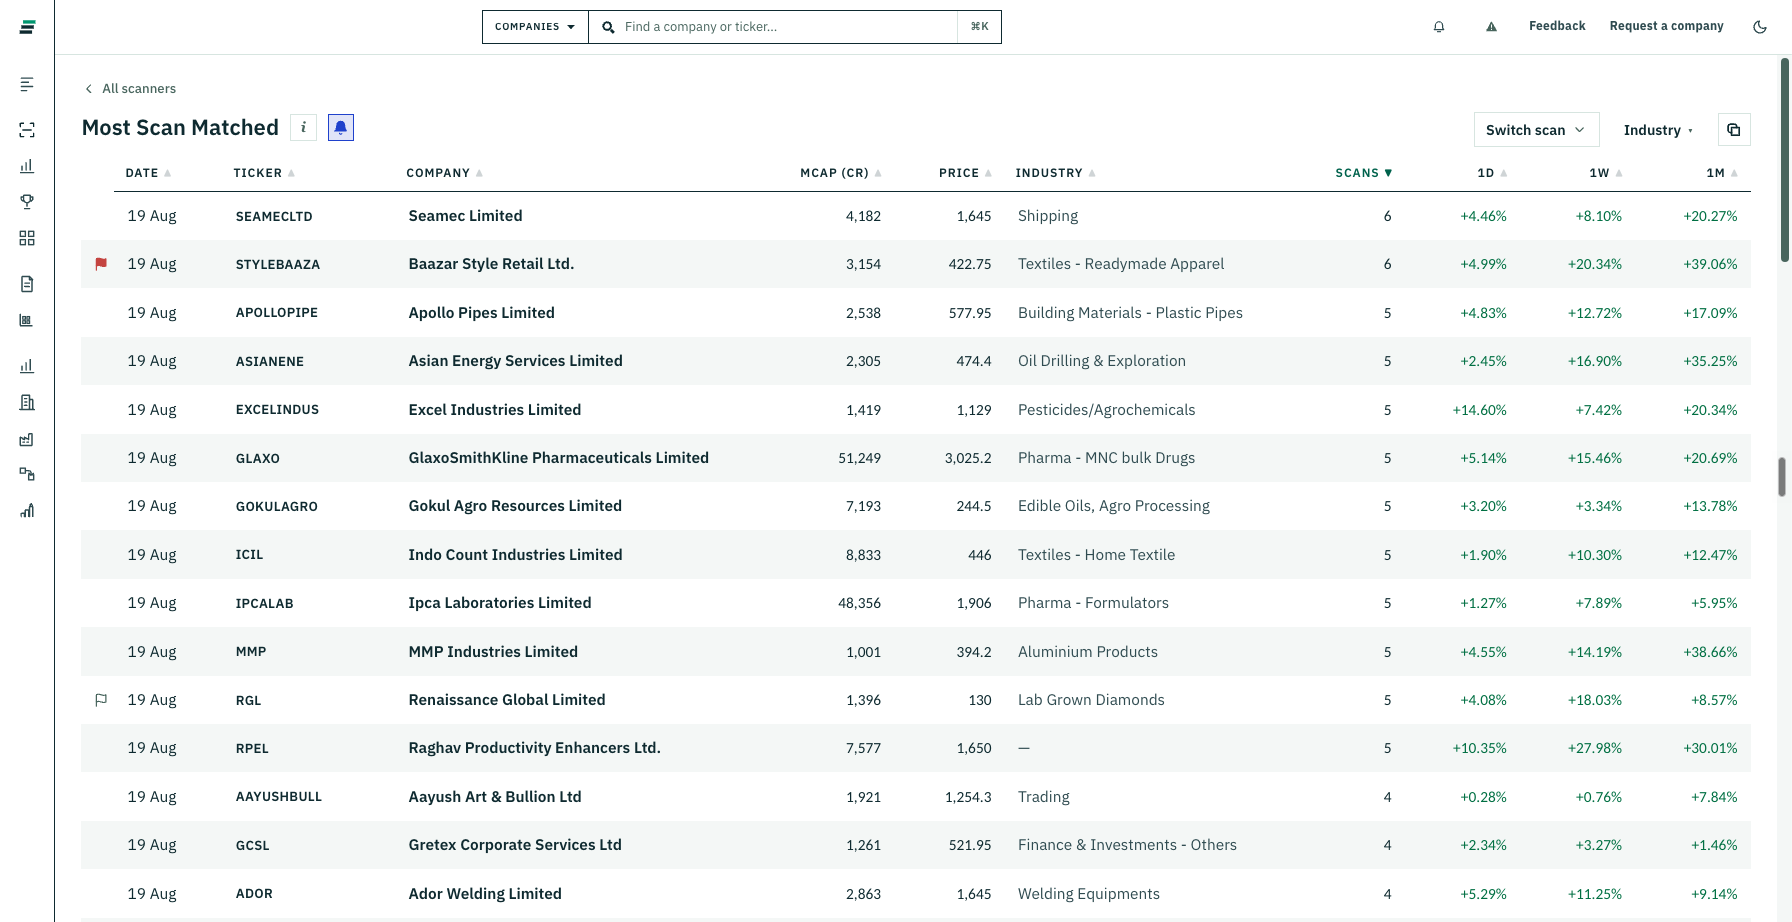Open Seamec Limited company page
The image size is (1792, 922).
pyautogui.click(x=465, y=216)
